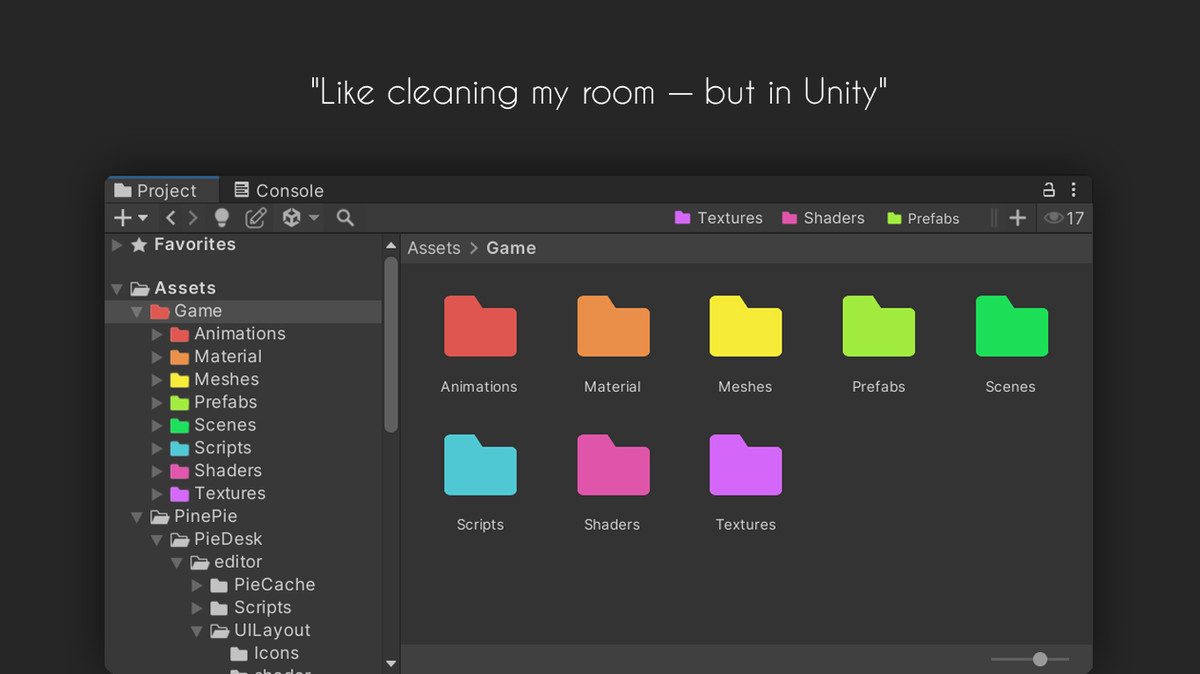Image resolution: width=1200 pixels, height=674 pixels.
Task: Select the green Scenes folder thumbnail
Action: [1012, 327]
